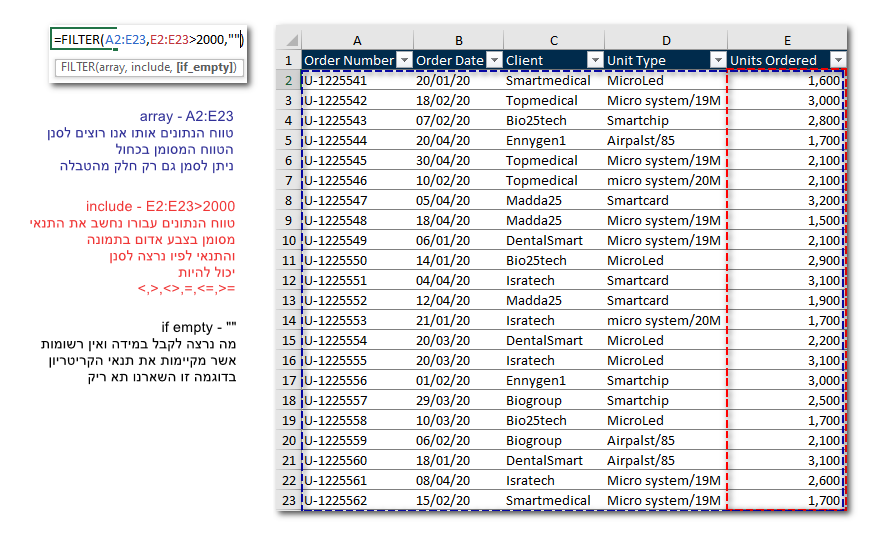Click date cell 06/01/20
This screenshot has height=537, width=873.
click(x=458, y=240)
